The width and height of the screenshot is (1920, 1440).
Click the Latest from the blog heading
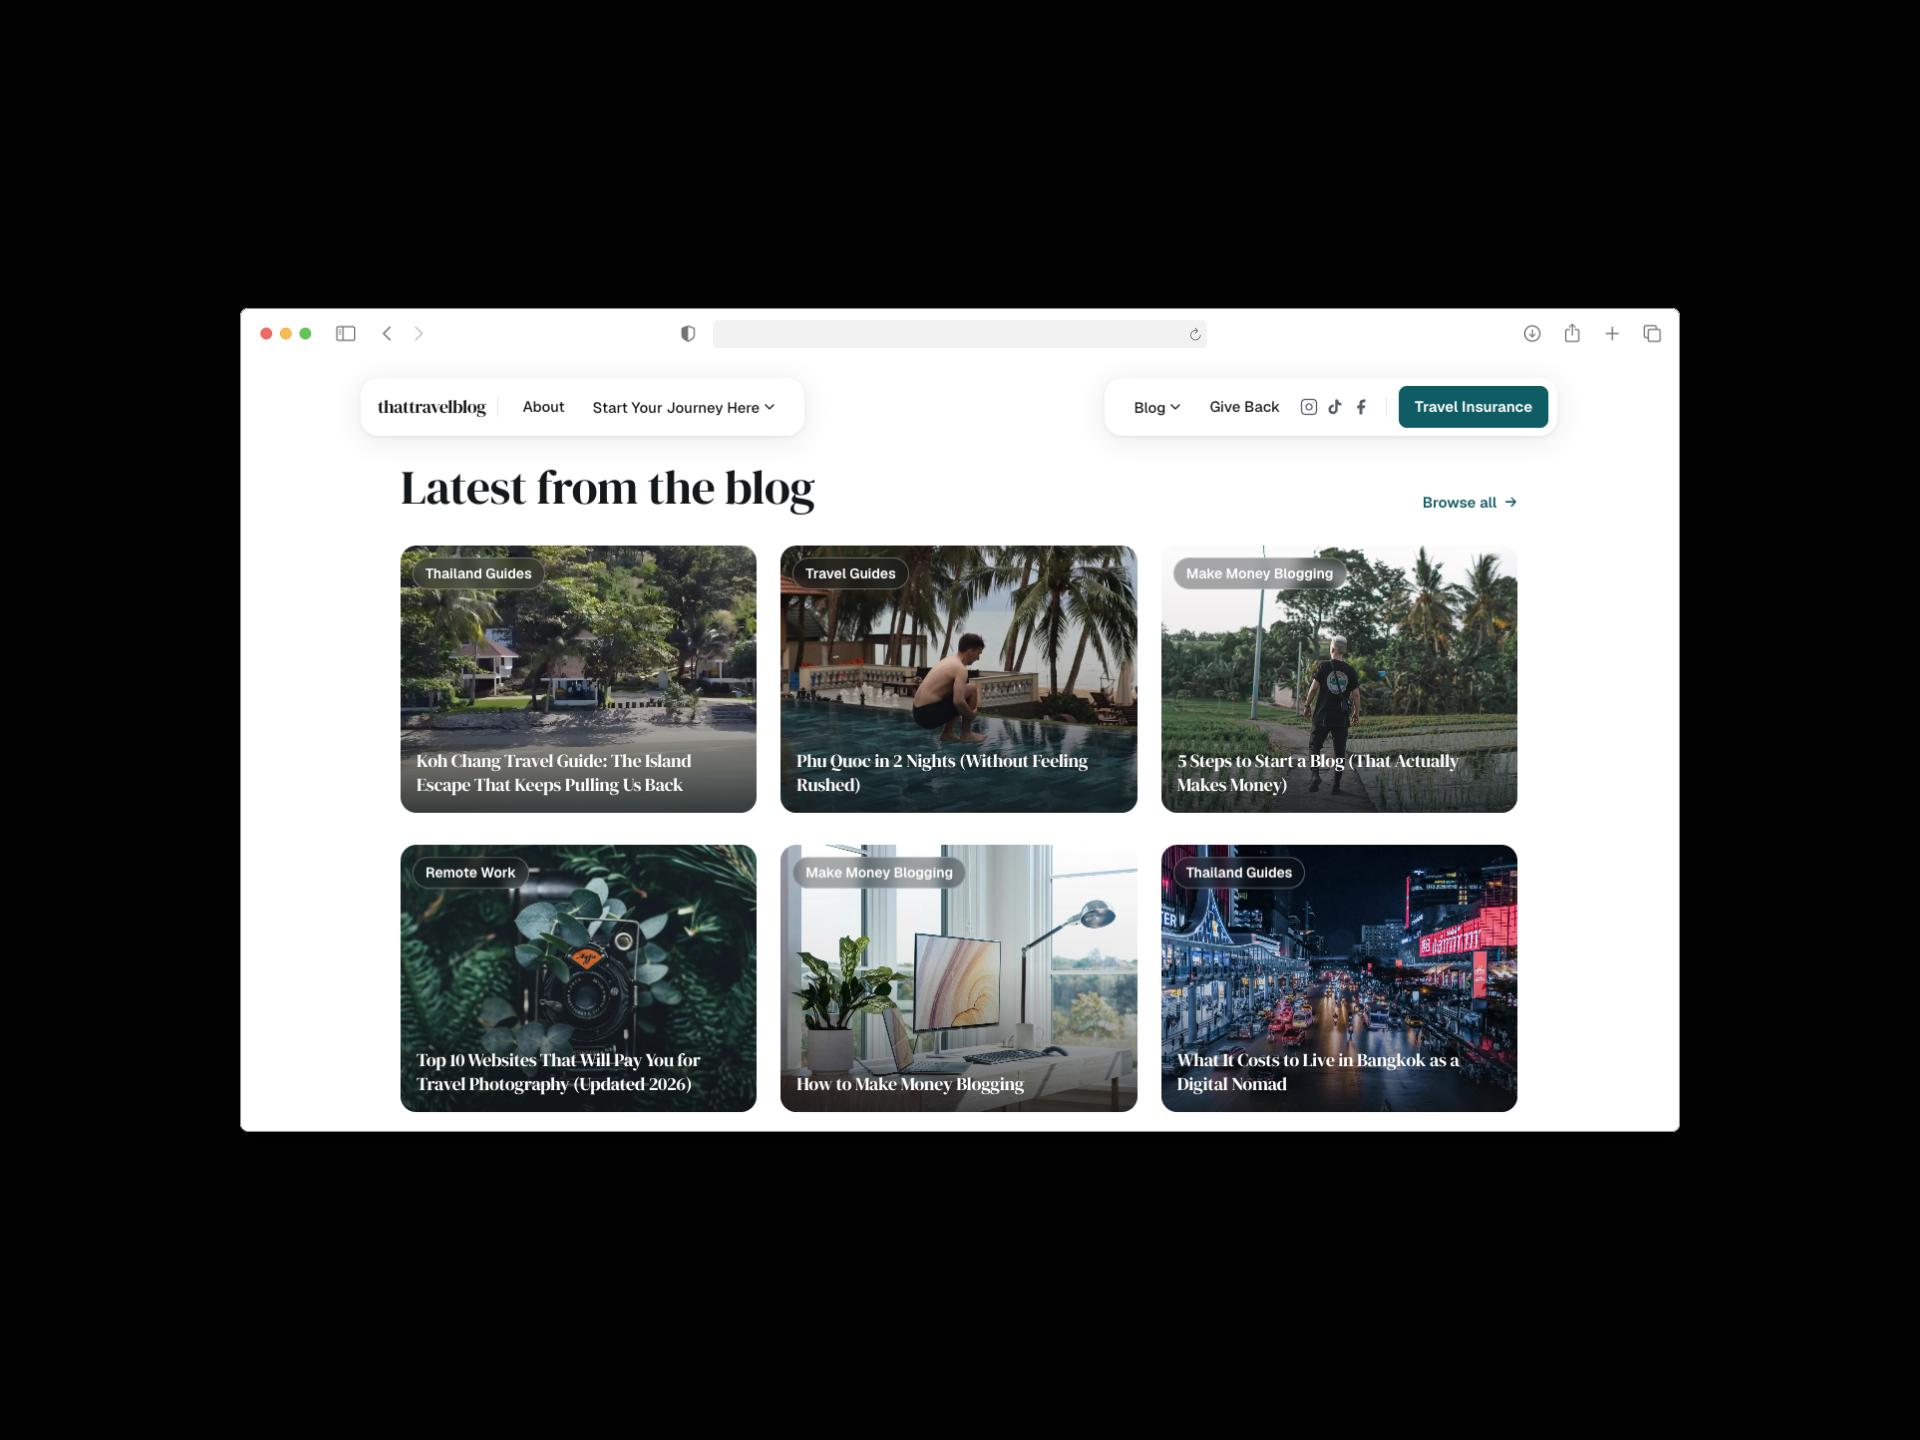[607, 489]
